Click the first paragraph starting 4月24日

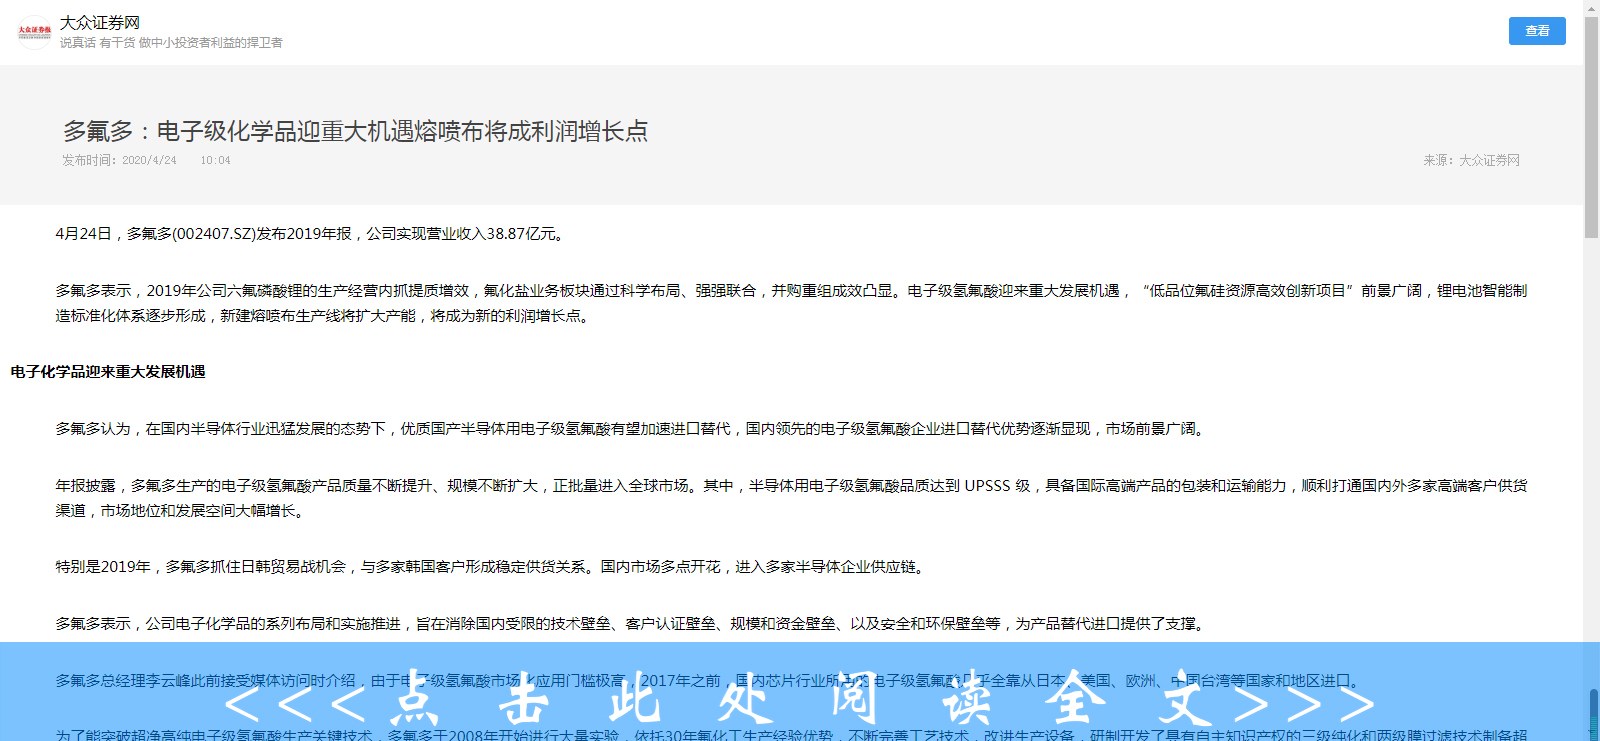point(311,234)
